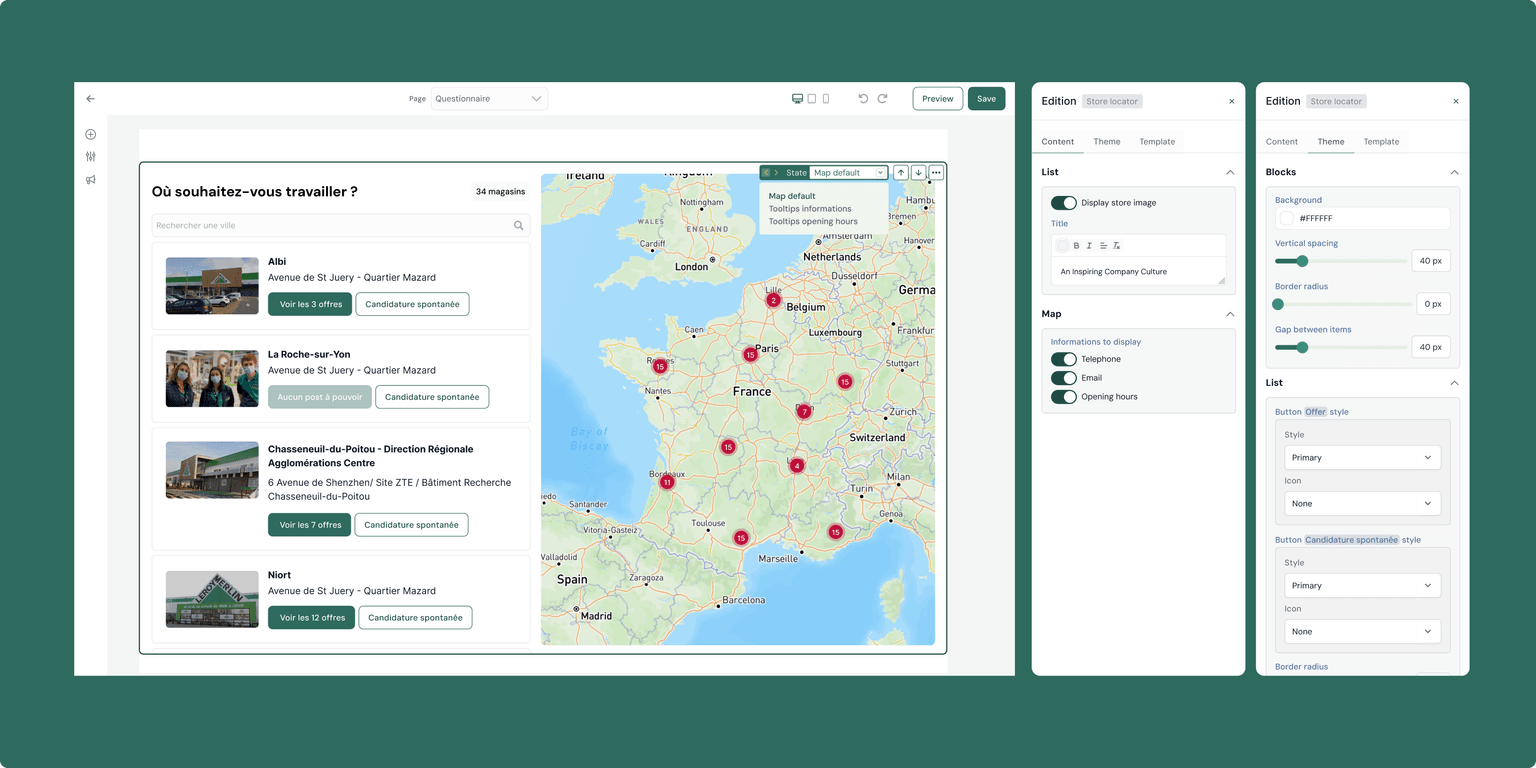This screenshot has width=1536, height=768.
Task: Disable the Opening hours toggle
Action: tap(1064, 397)
